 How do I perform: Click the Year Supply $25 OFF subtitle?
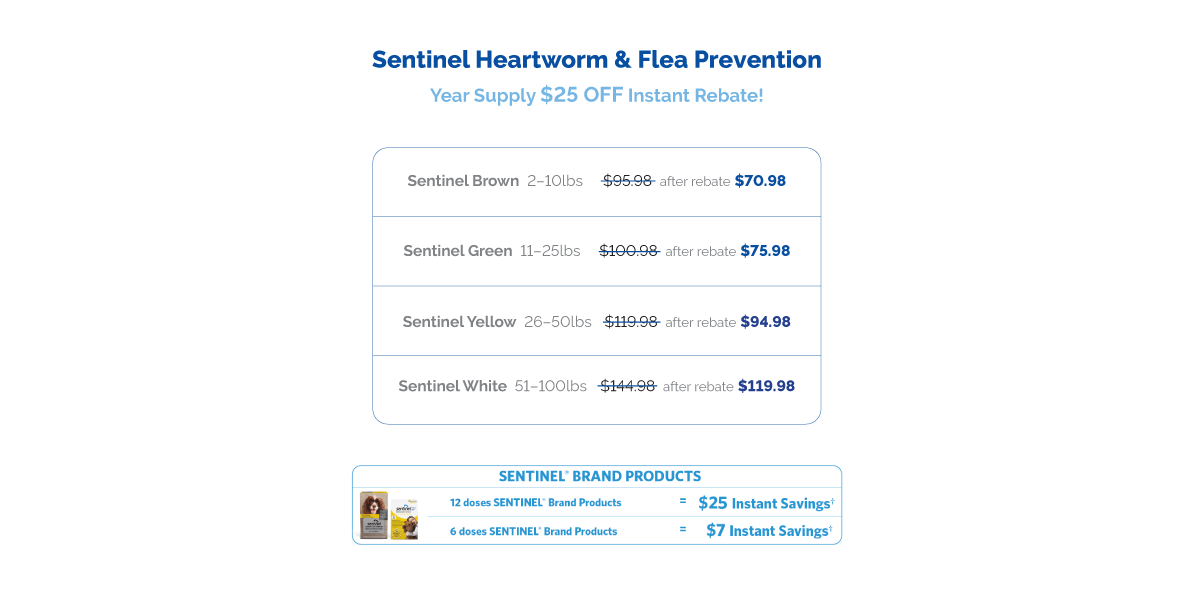pos(597,96)
